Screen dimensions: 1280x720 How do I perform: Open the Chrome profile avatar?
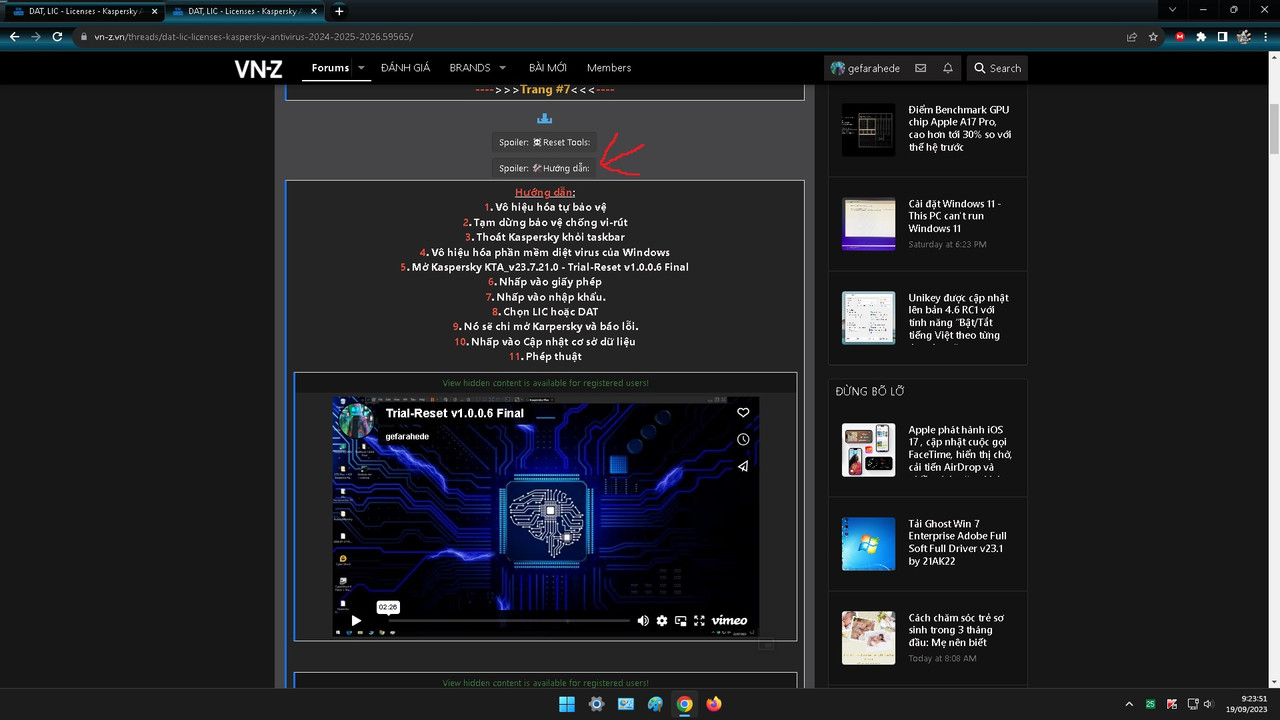1244,36
